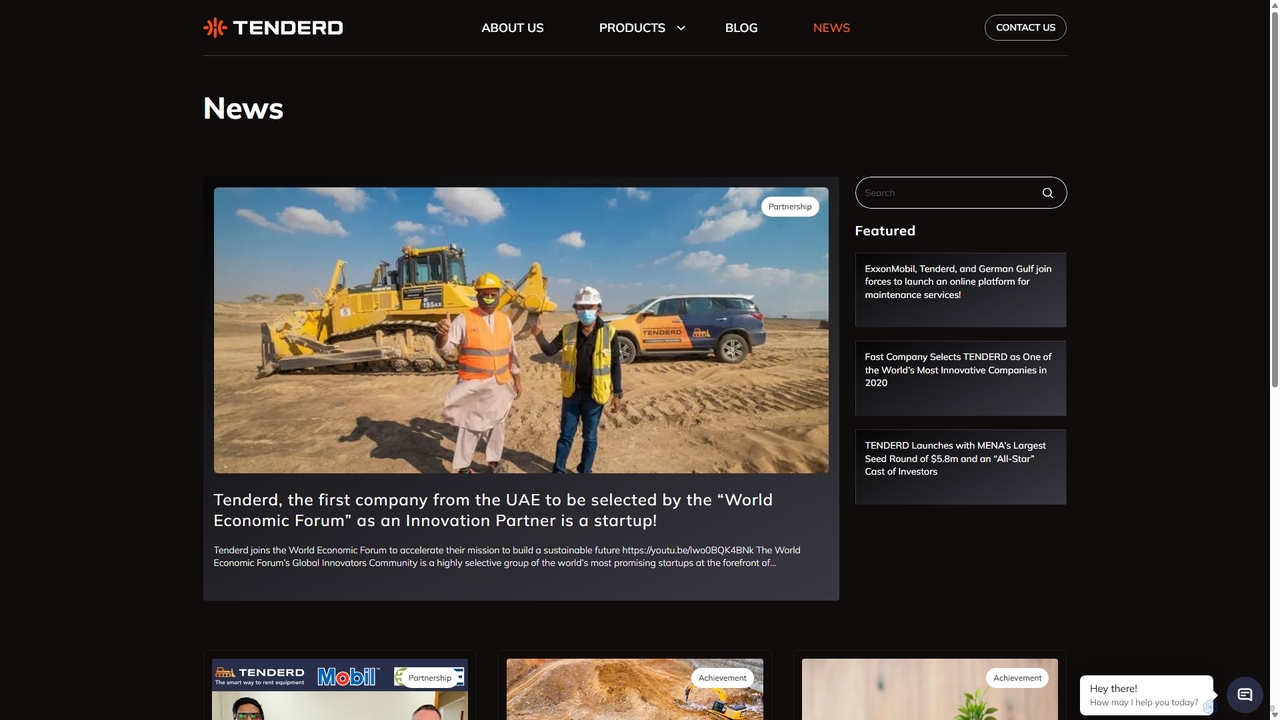Open featured Fast Company Selects TENDERD article
Image resolution: width=1280 pixels, height=720 pixels.
(960, 378)
